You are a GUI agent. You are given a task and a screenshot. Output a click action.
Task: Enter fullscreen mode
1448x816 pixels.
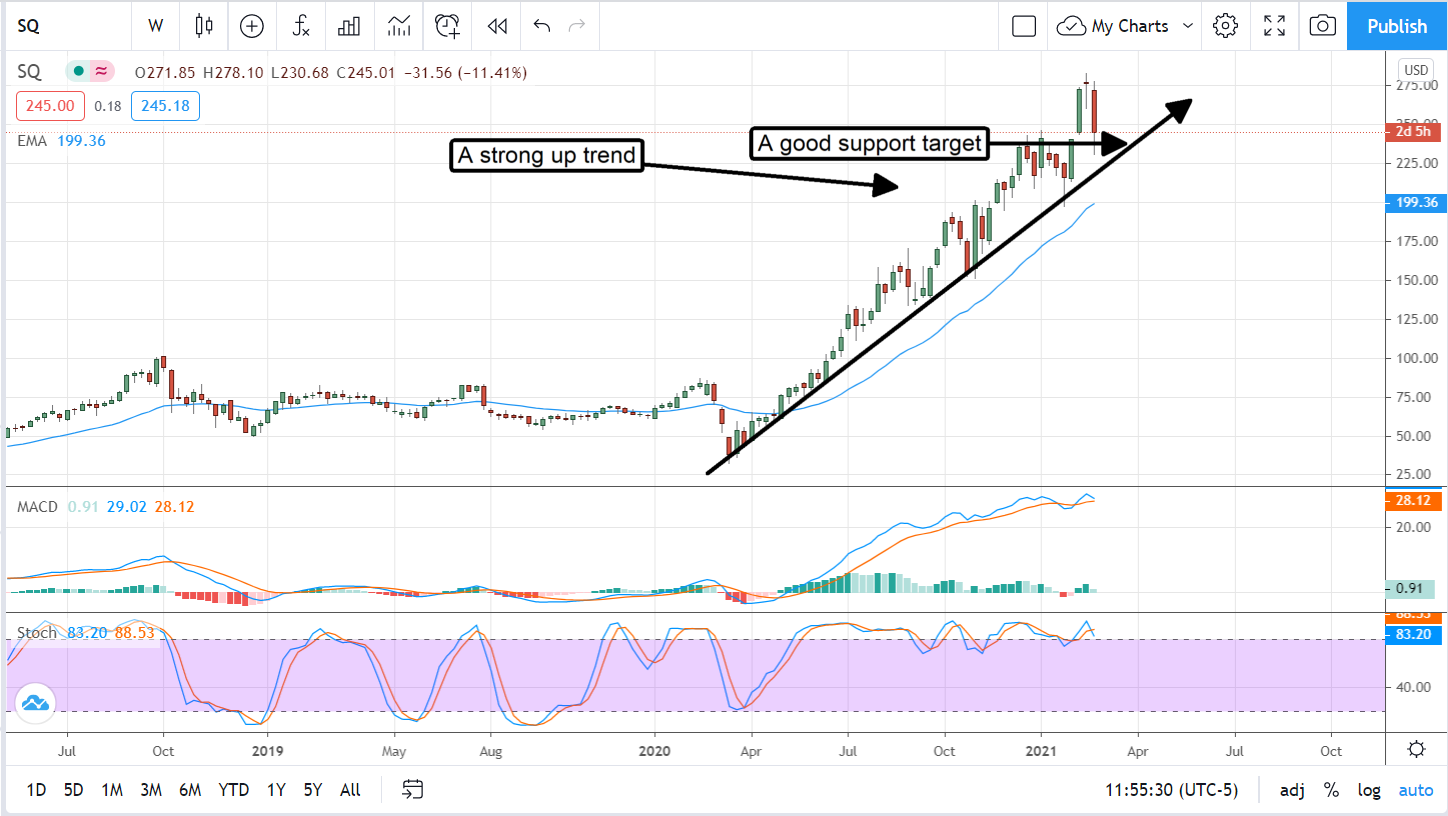click(1274, 26)
